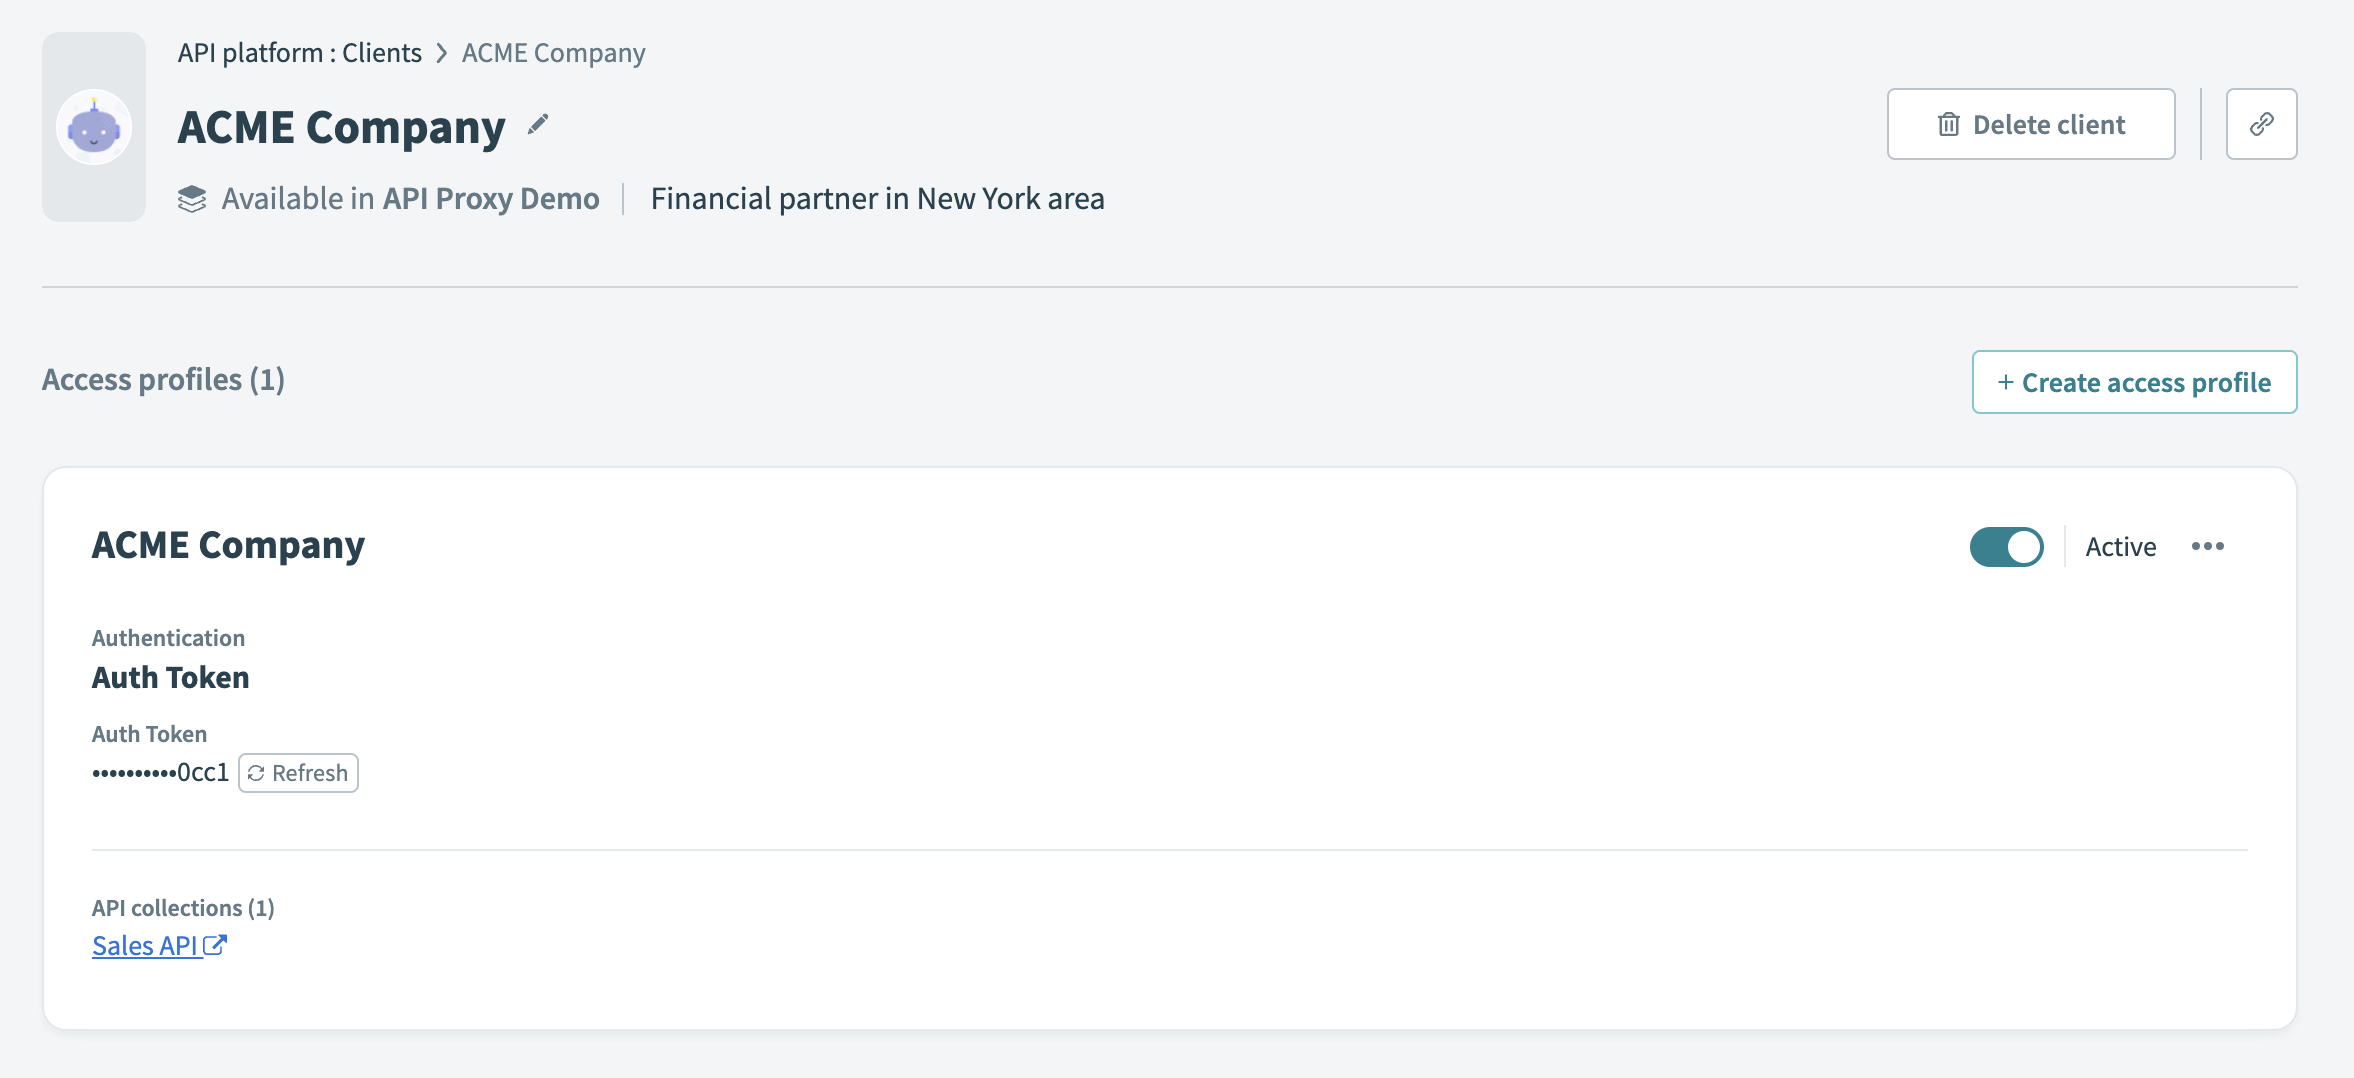The image size is (2354, 1078).
Task: Click the Active status label
Action: [x=2120, y=547]
